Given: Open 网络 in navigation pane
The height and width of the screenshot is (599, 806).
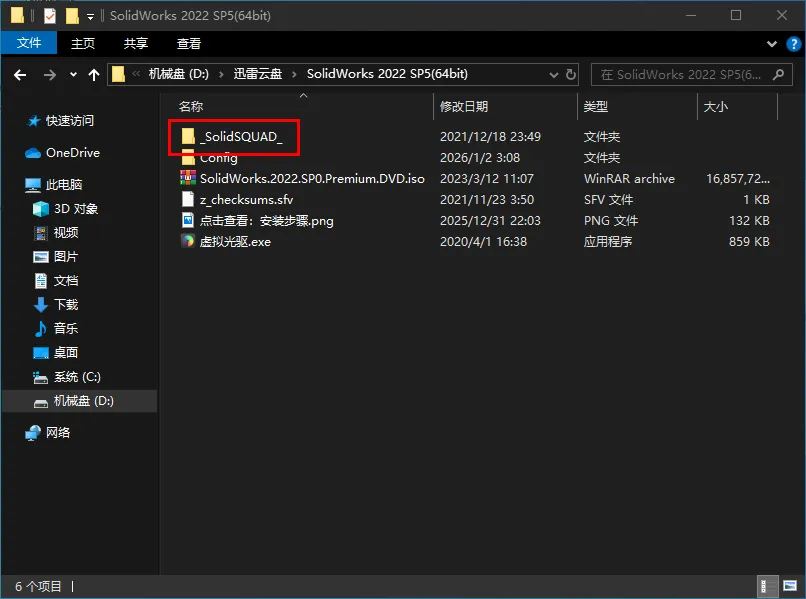Looking at the screenshot, I should point(58,433).
